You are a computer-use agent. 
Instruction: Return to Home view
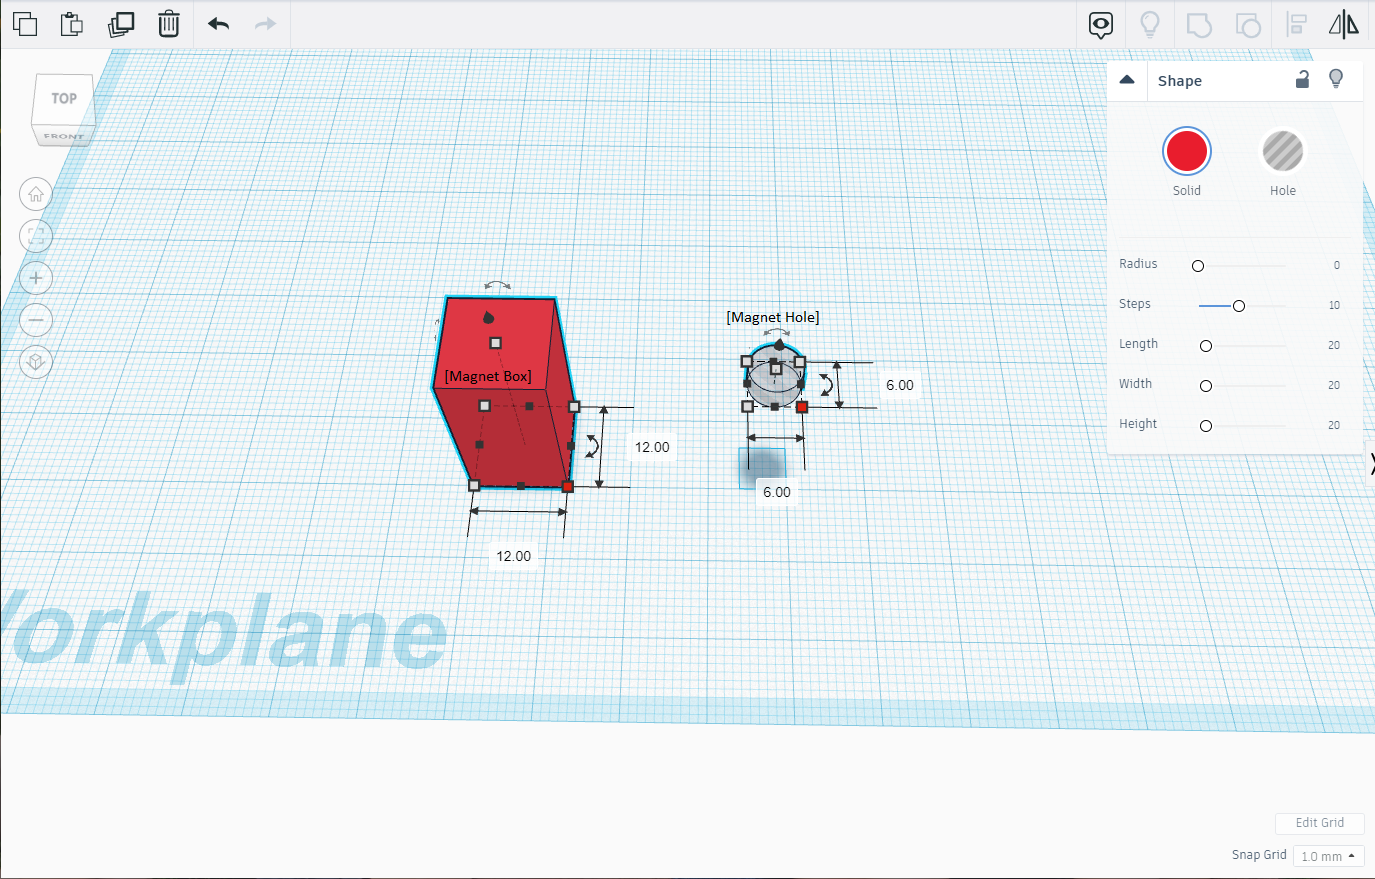coord(36,194)
